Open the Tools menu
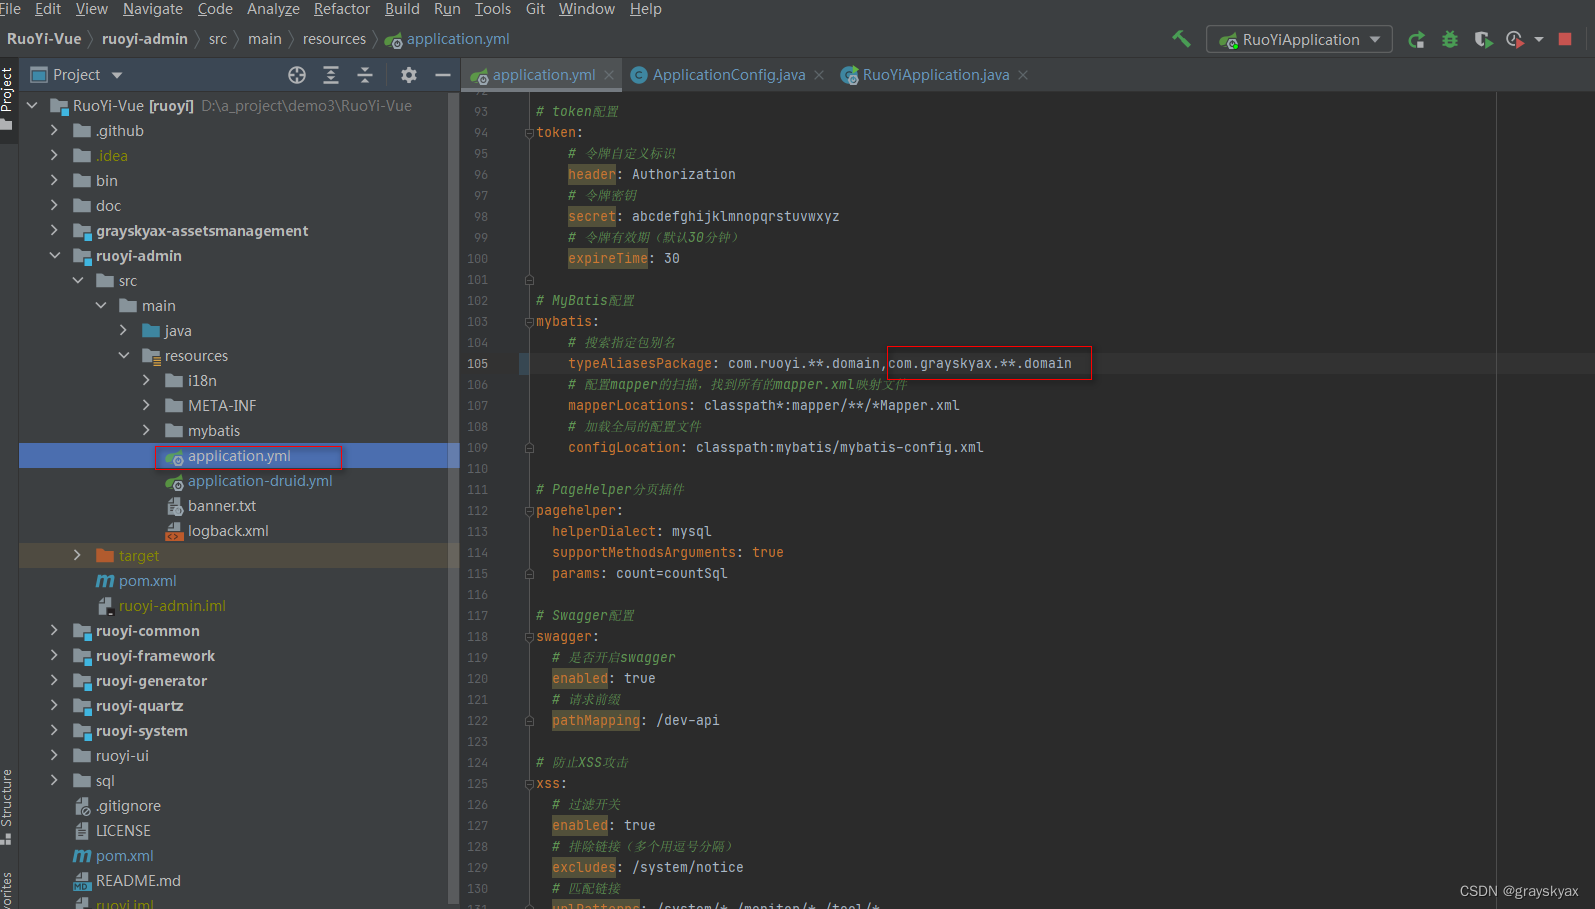Image resolution: width=1595 pixels, height=909 pixels. pyautogui.click(x=492, y=9)
